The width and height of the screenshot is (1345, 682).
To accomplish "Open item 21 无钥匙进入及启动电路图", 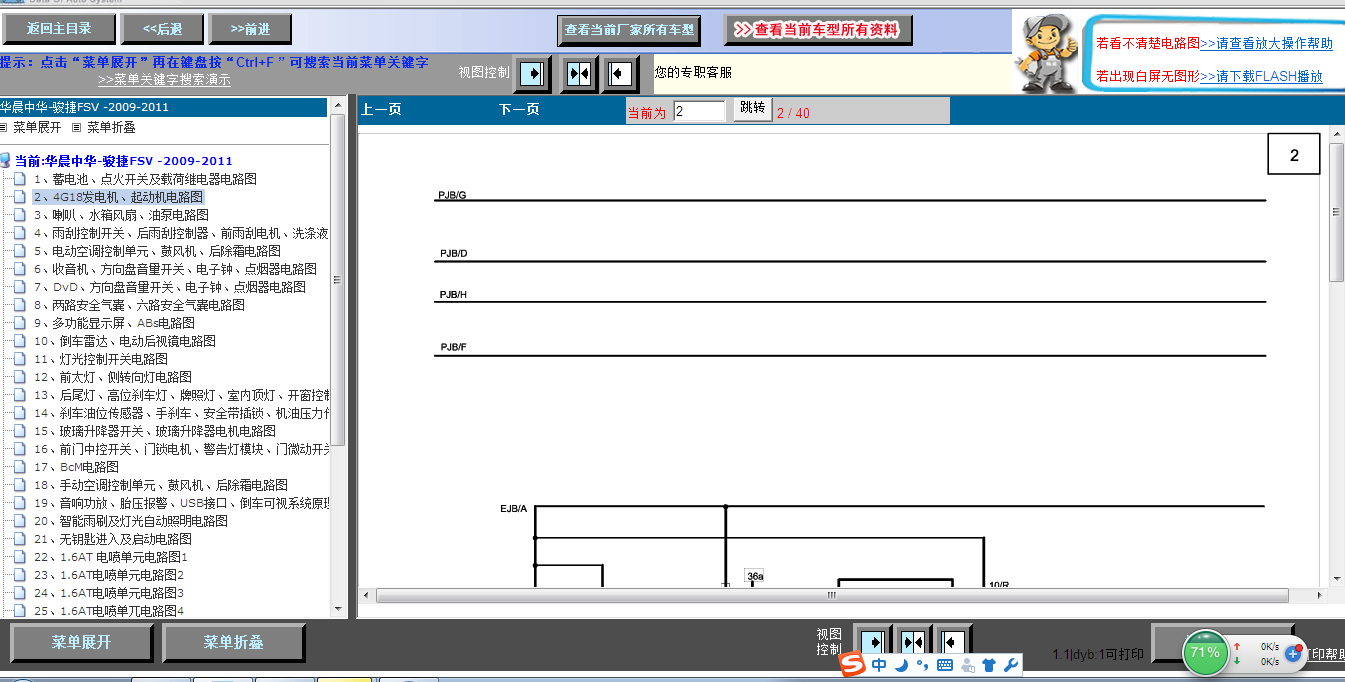I will pos(112,539).
